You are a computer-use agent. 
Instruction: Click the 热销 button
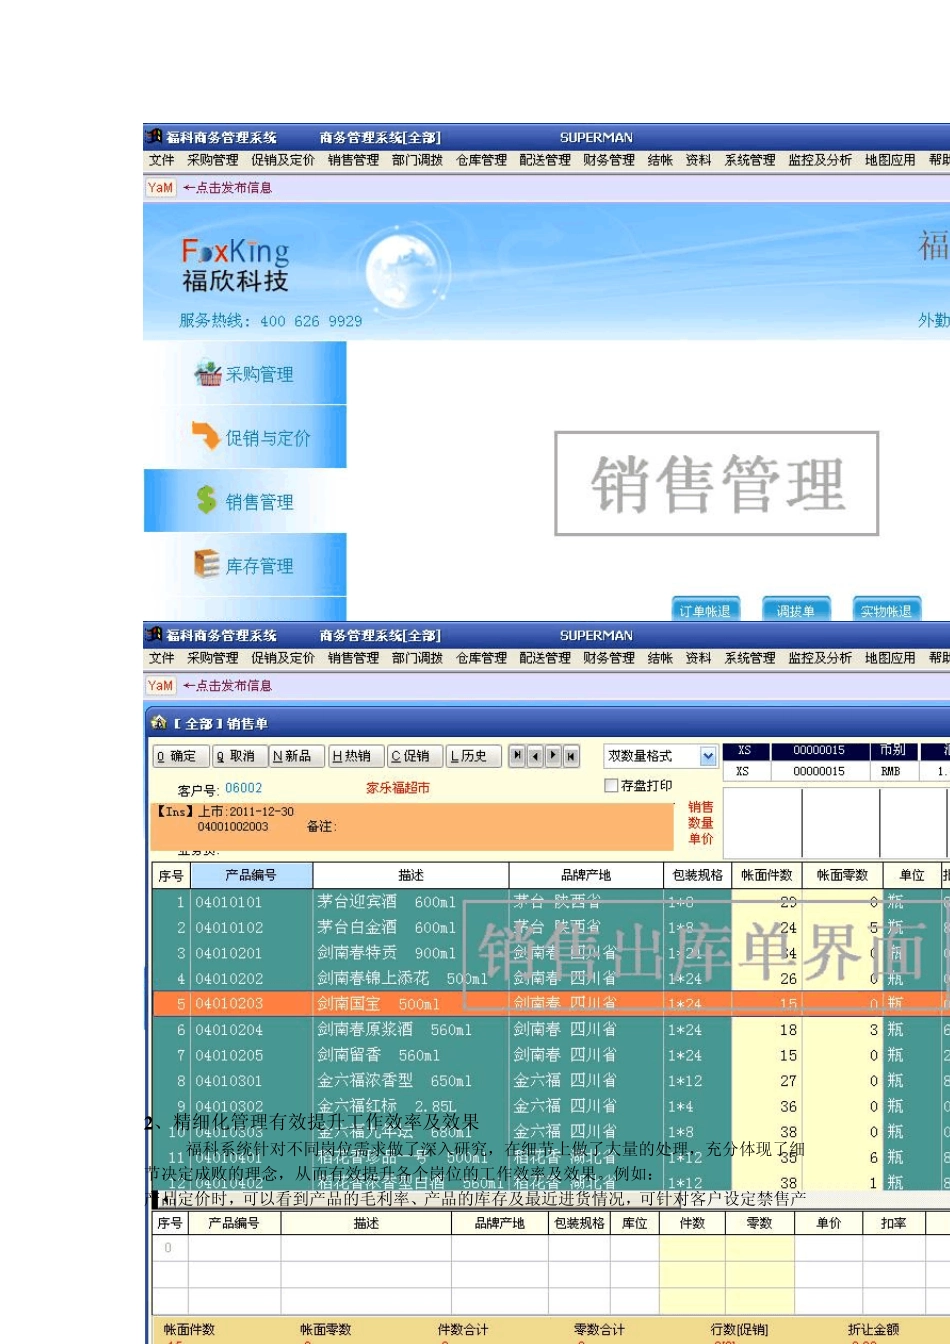tap(356, 756)
